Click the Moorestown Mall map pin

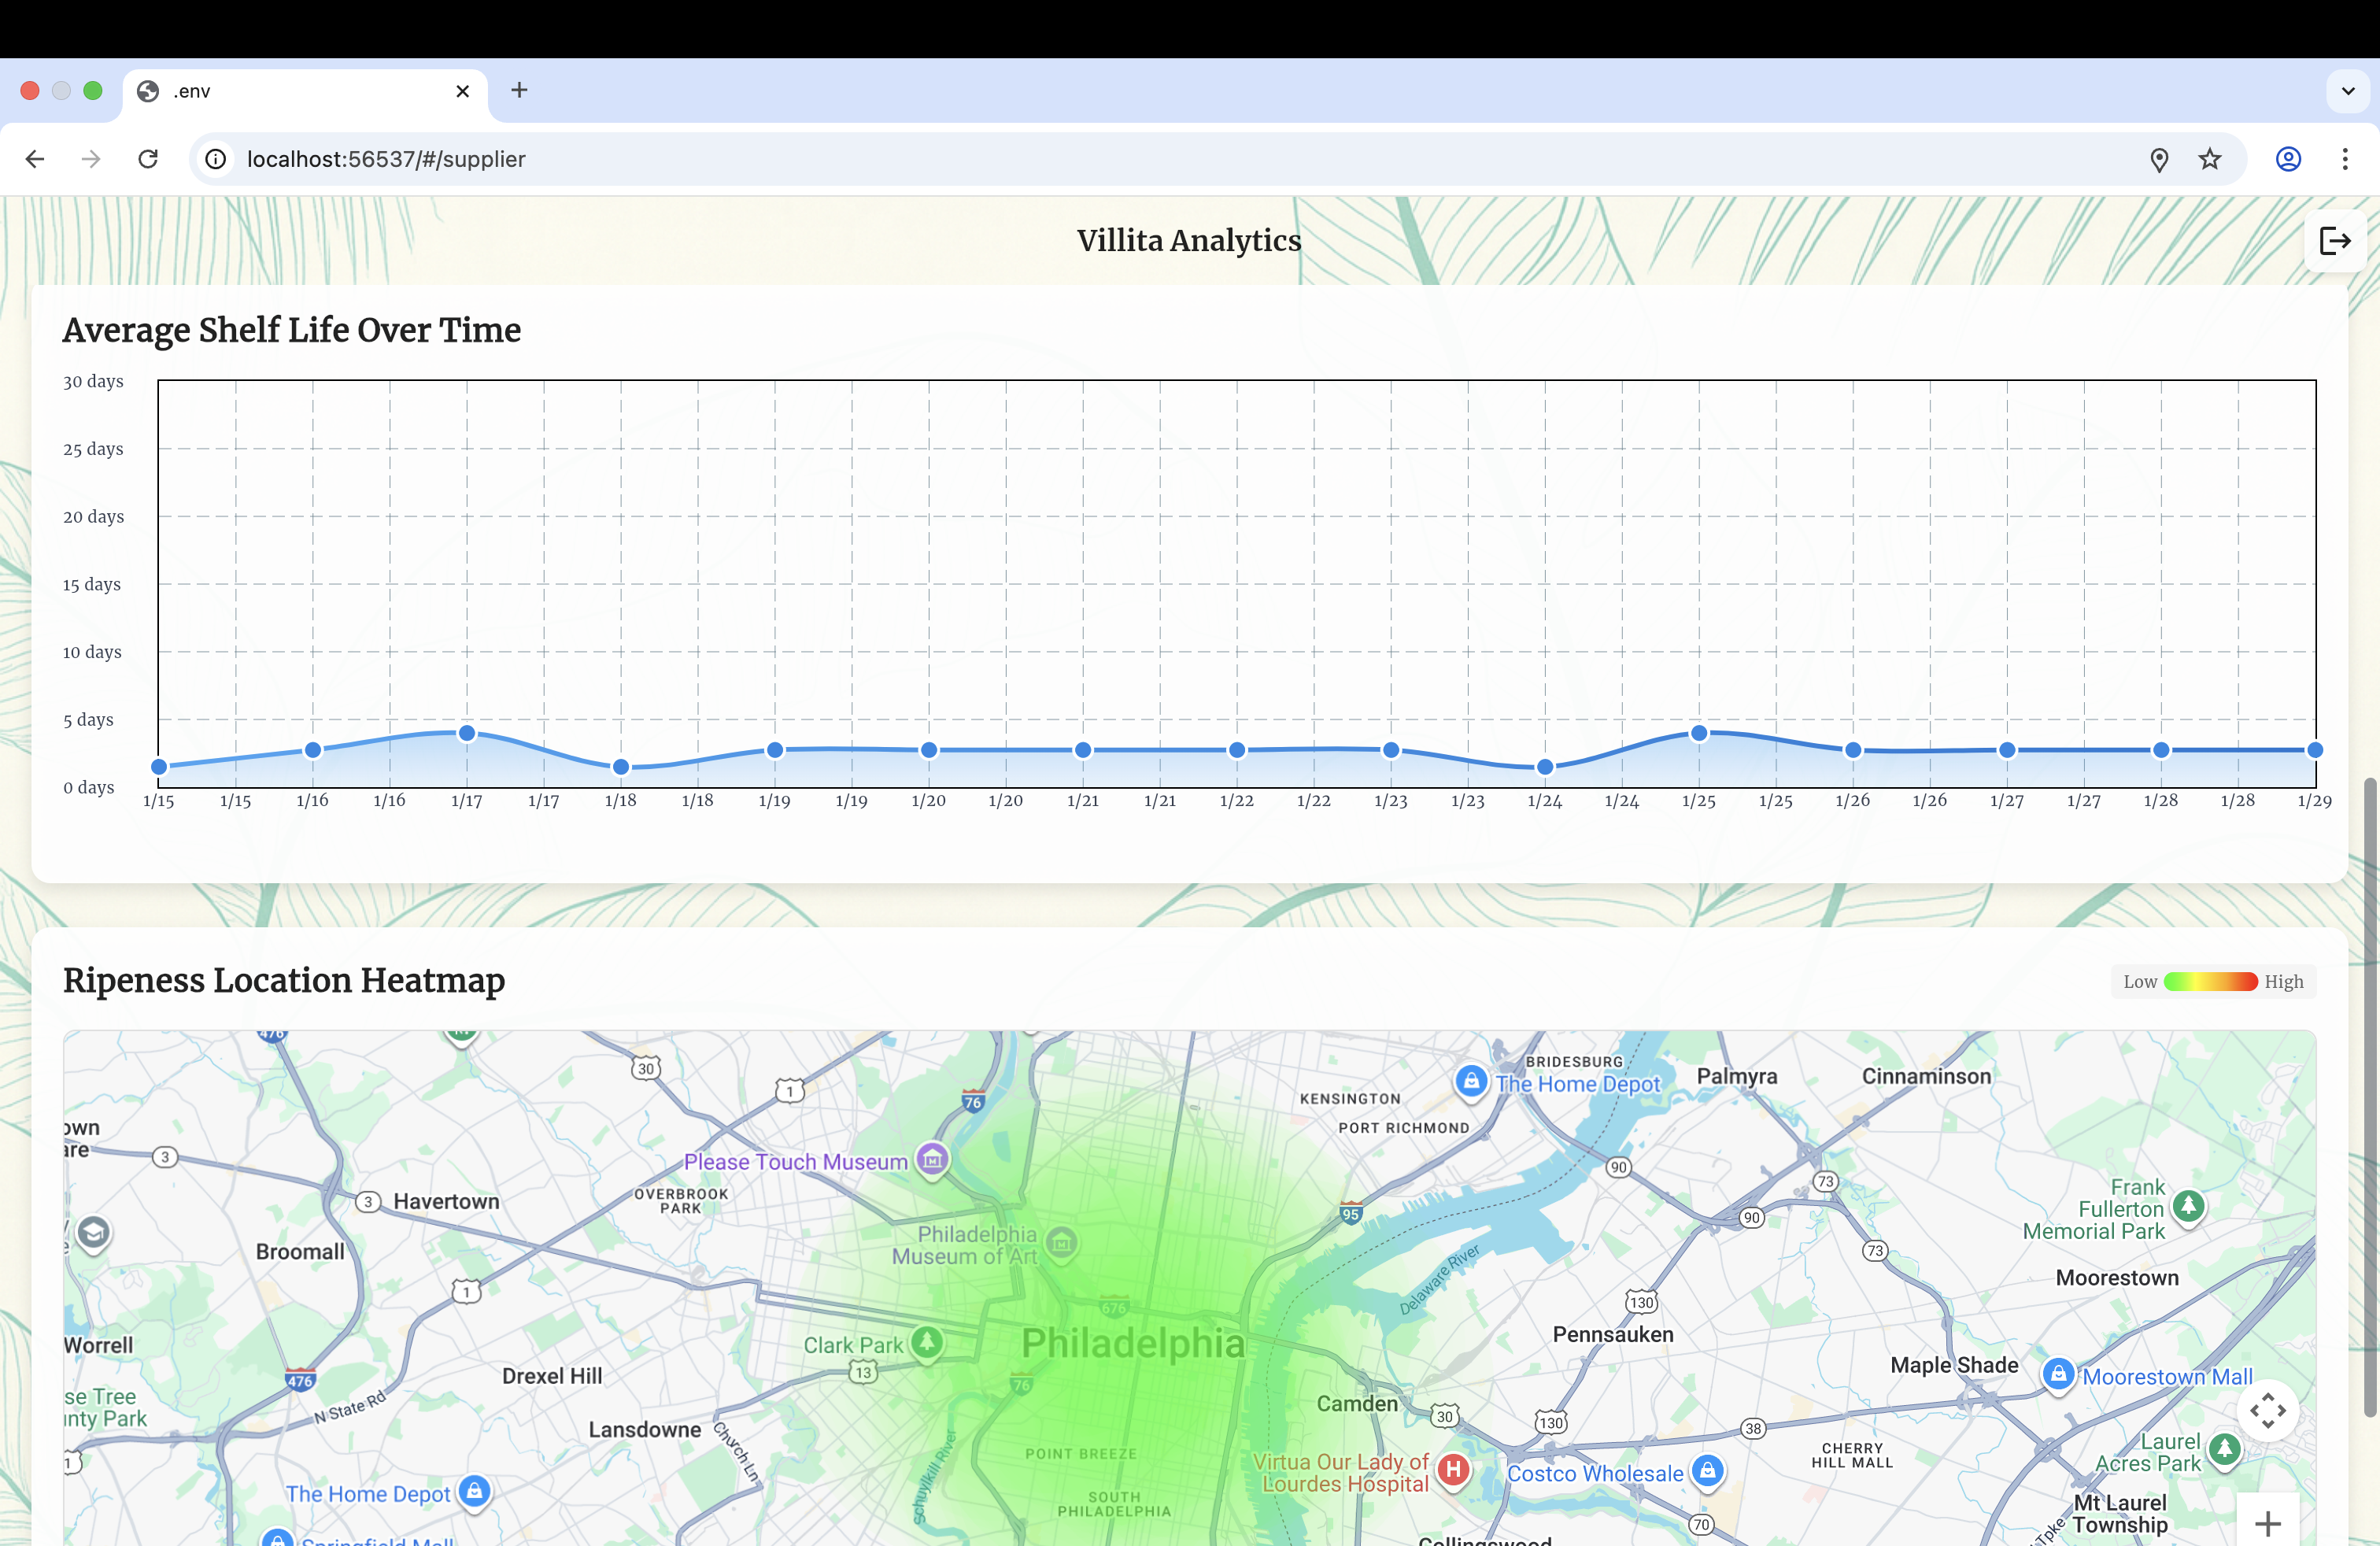pyautogui.click(x=2058, y=1374)
